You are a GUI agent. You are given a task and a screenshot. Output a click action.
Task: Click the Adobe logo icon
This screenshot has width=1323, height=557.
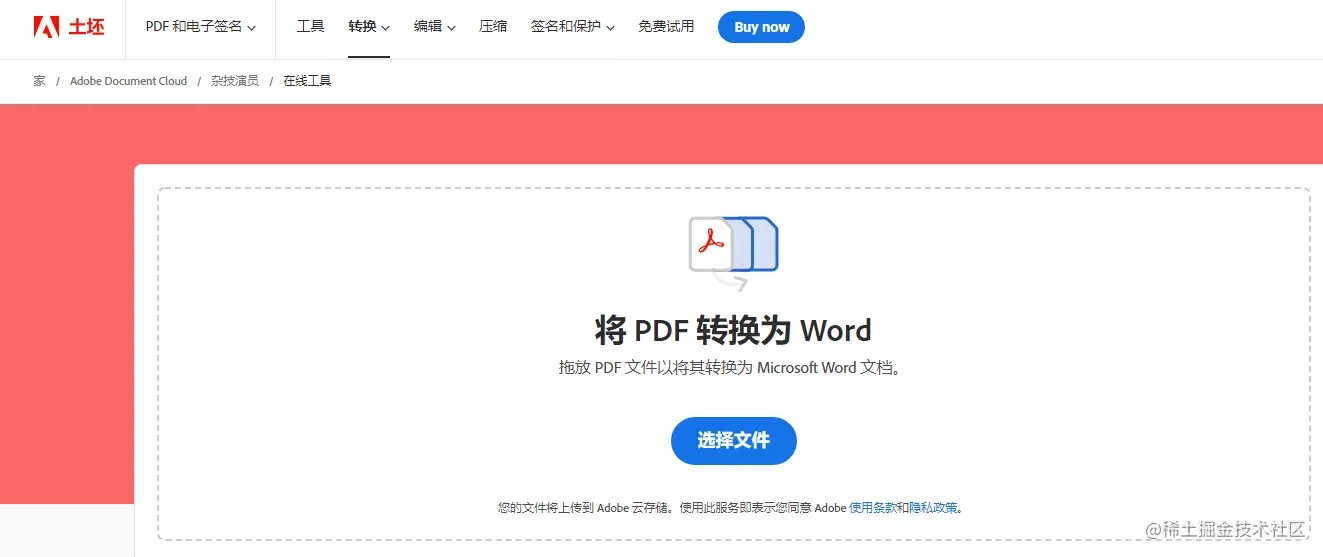46,27
